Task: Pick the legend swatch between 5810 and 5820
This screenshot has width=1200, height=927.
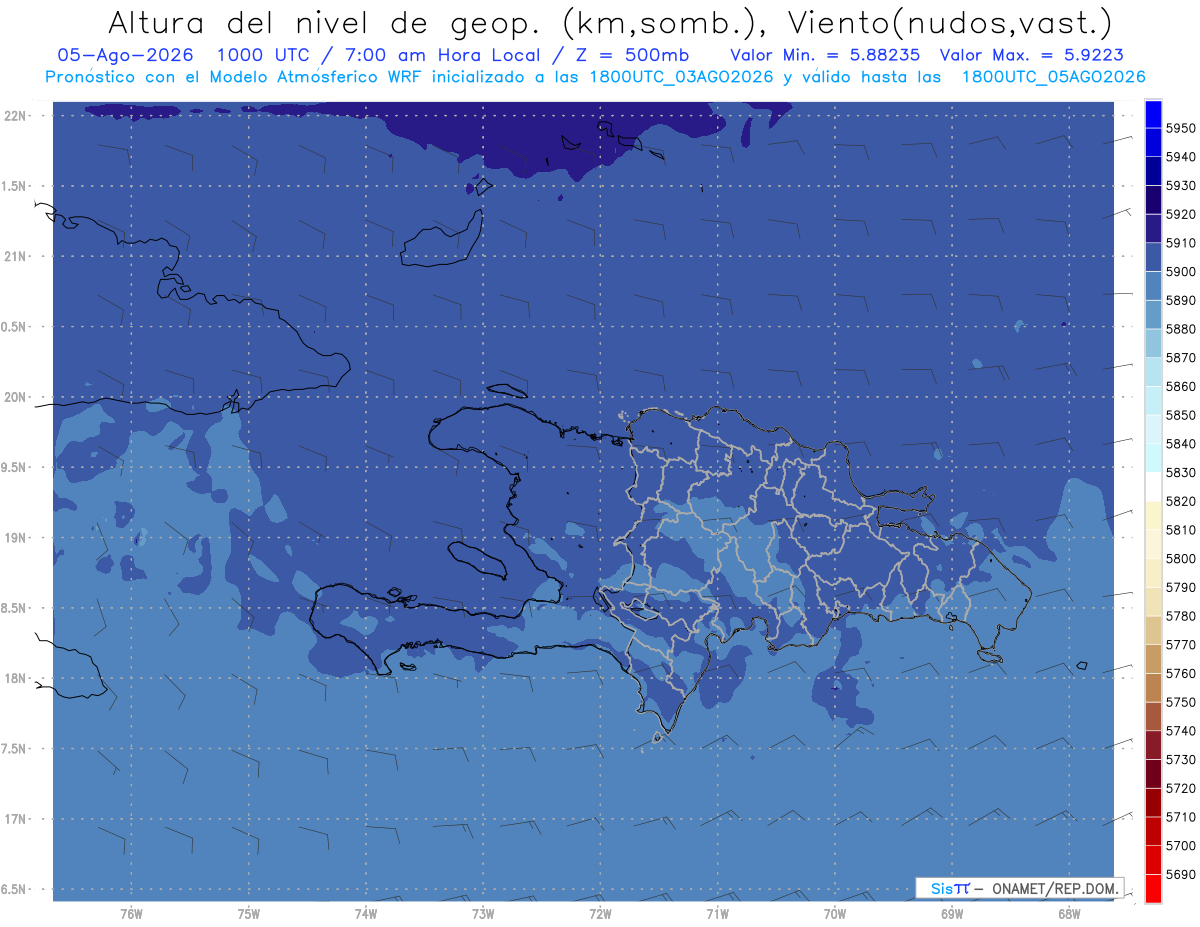Action: point(1153,515)
